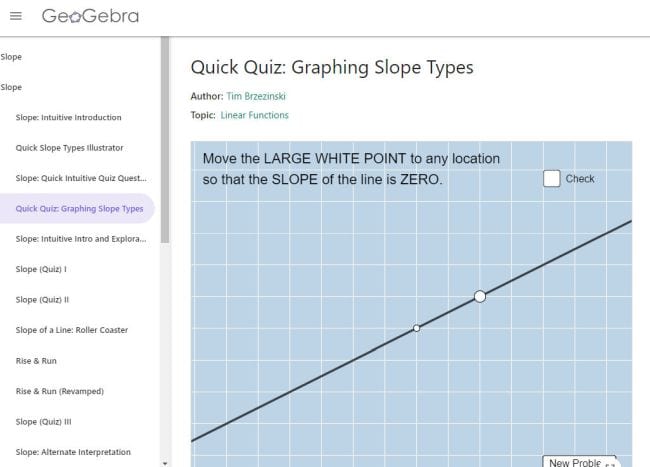Click the New Problem button
Viewport: 650px width, 467px height.
[x=575, y=462]
